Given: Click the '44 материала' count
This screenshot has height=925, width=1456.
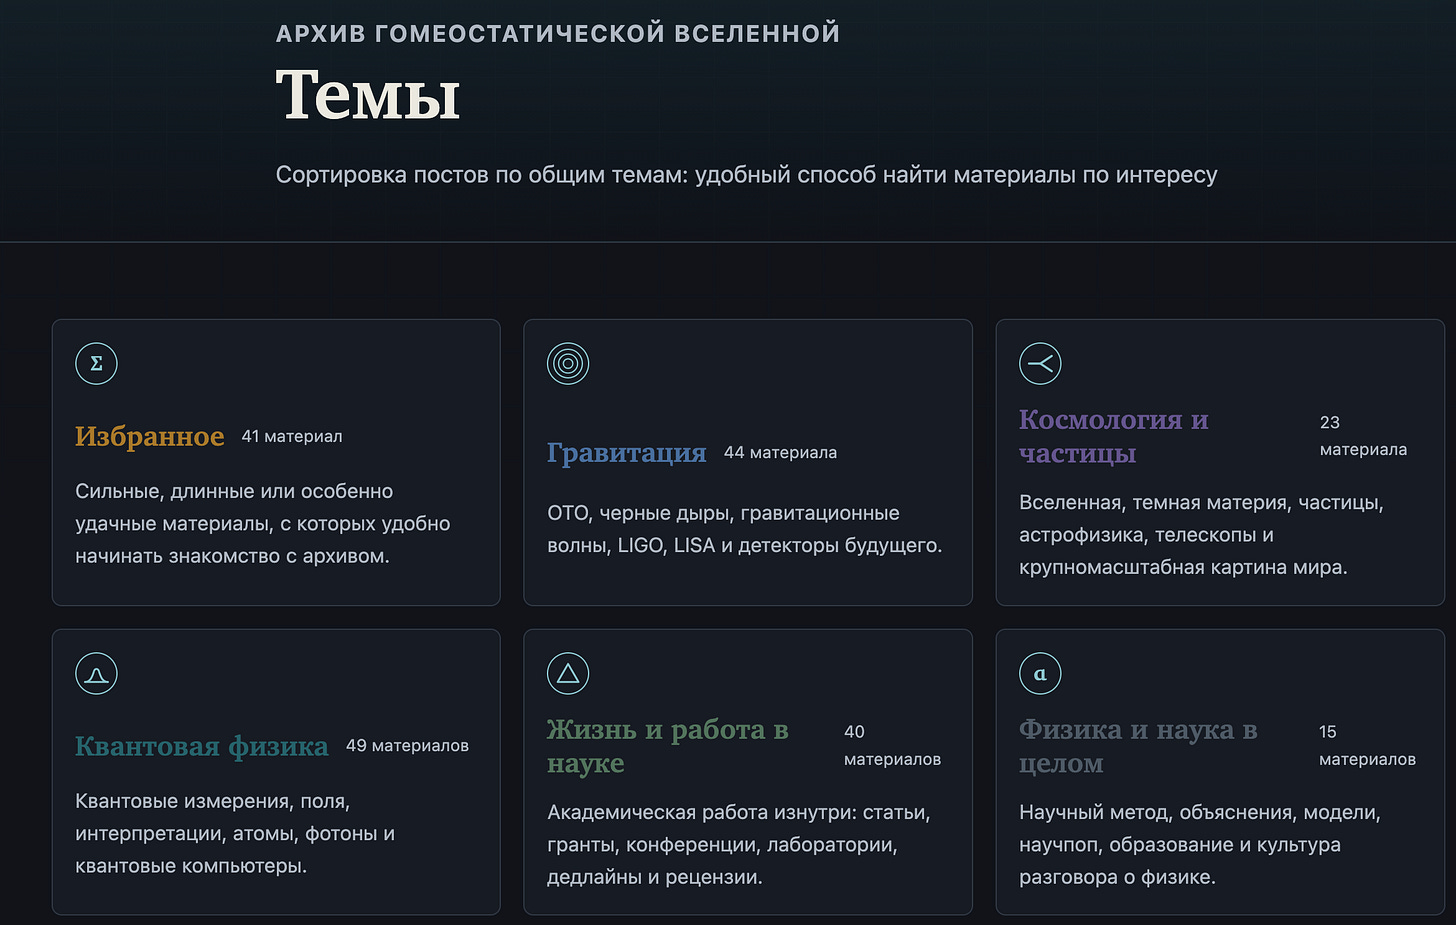Looking at the screenshot, I should click(x=780, y=452).
